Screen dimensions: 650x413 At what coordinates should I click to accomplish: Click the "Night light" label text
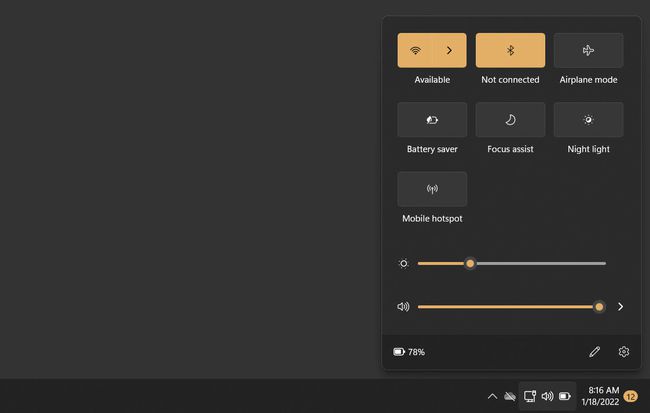[588, 149]
